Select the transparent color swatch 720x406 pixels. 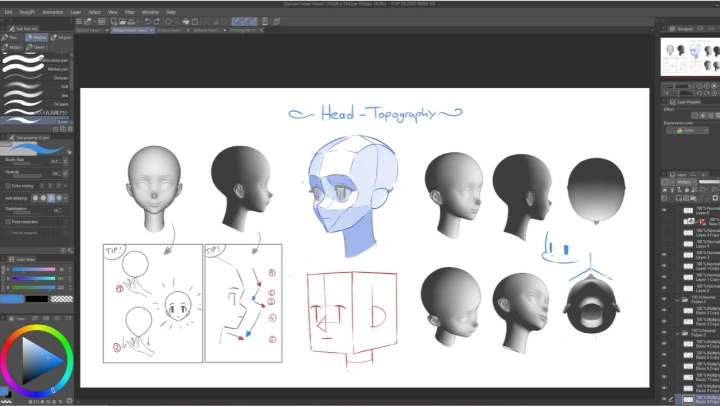coord(62,299)
